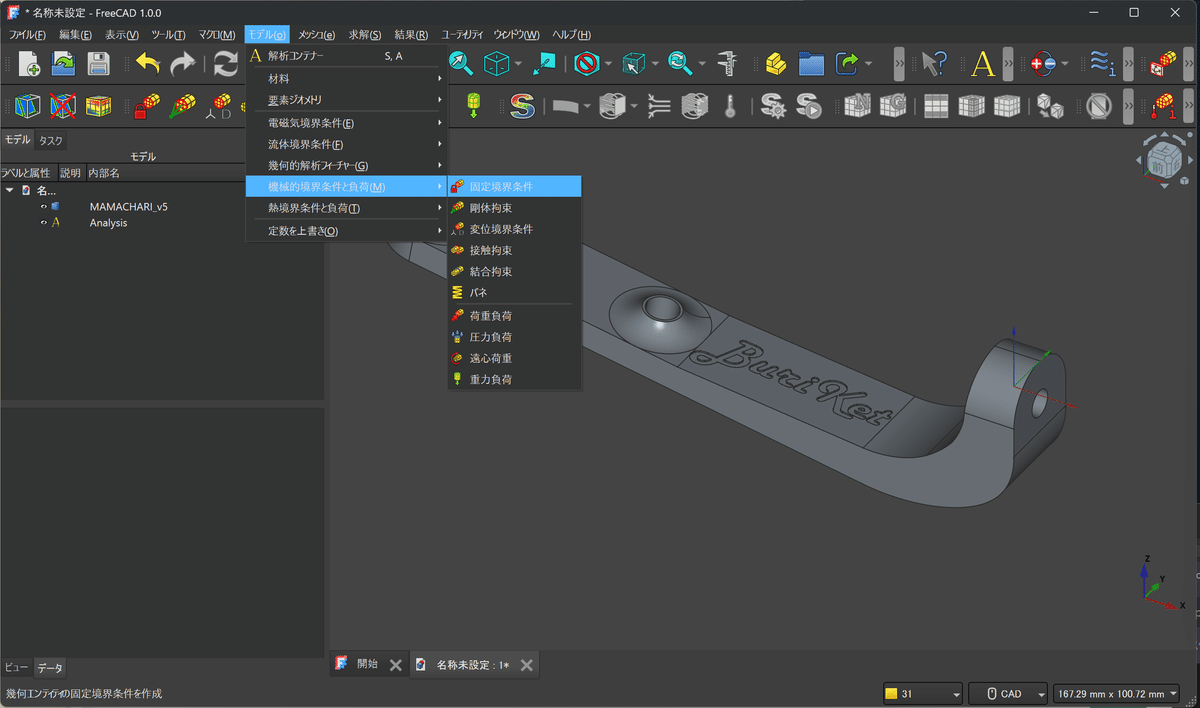Click the navigation cube in the 3D view
This screenshot has width=1200, height=708.
[x=1164, y=158]
